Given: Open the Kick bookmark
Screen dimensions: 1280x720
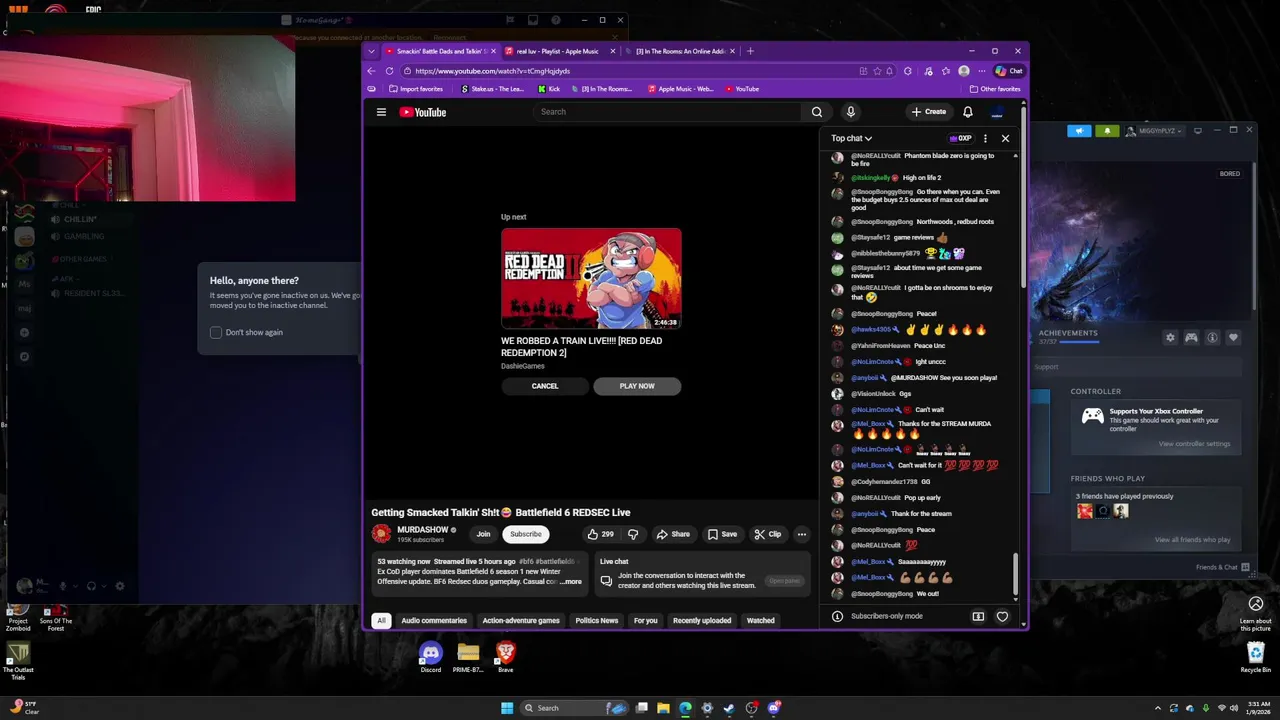Looking at the screenshot, I should click(x=548, y=89).
